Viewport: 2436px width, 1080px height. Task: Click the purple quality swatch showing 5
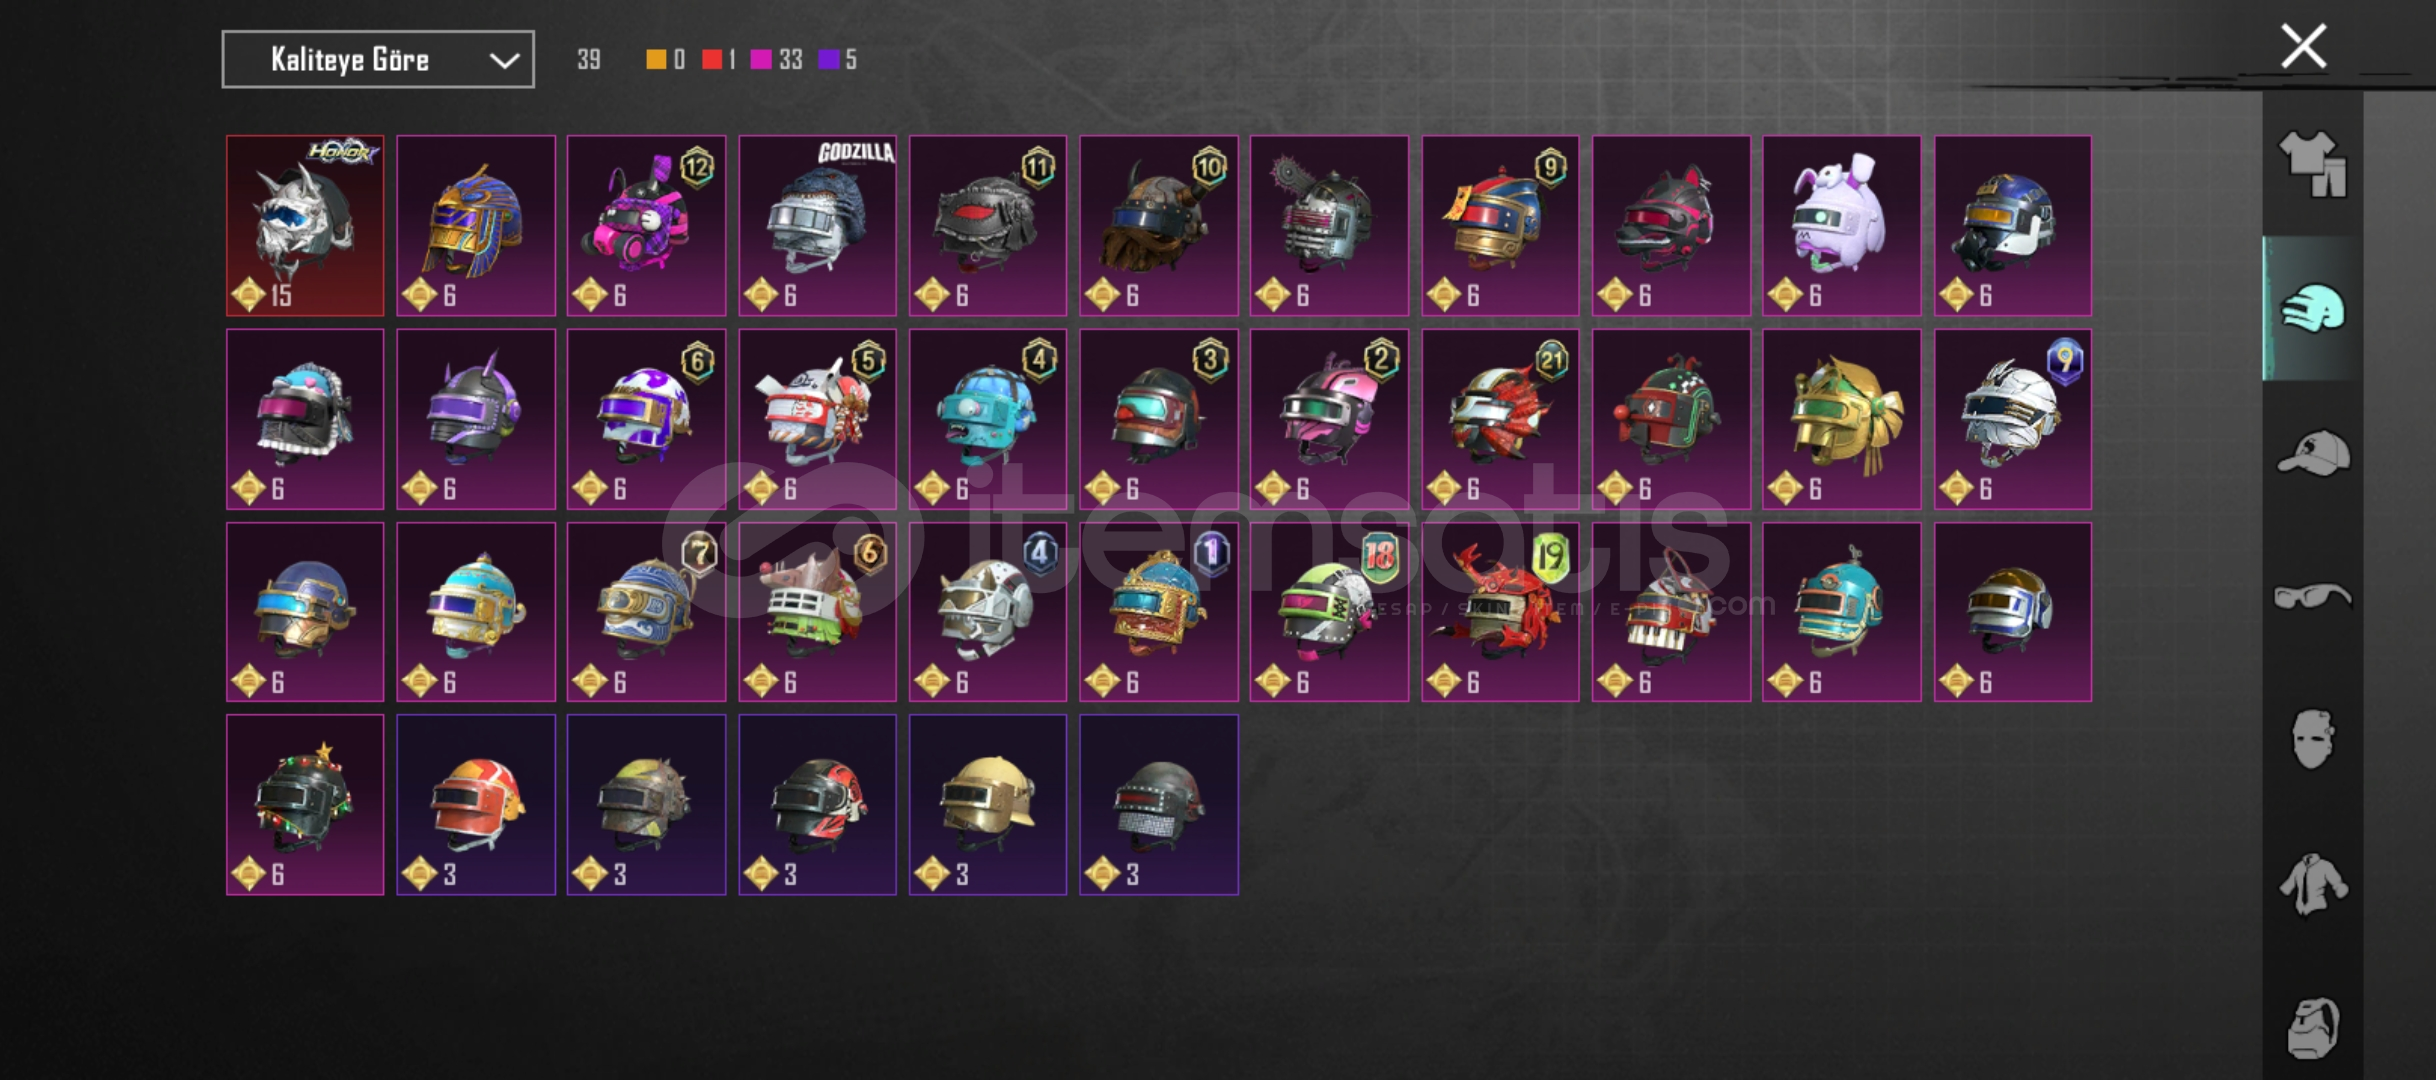pos(838,60)
